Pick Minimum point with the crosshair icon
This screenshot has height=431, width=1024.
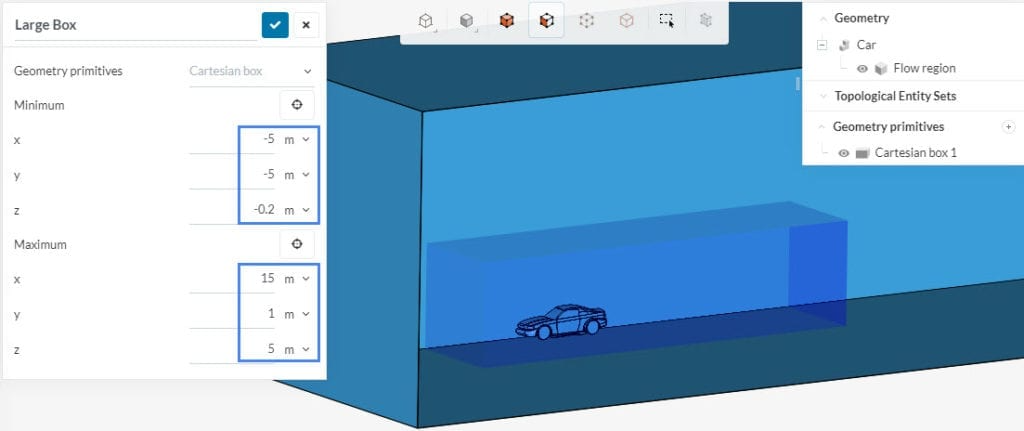click(297, 105)
